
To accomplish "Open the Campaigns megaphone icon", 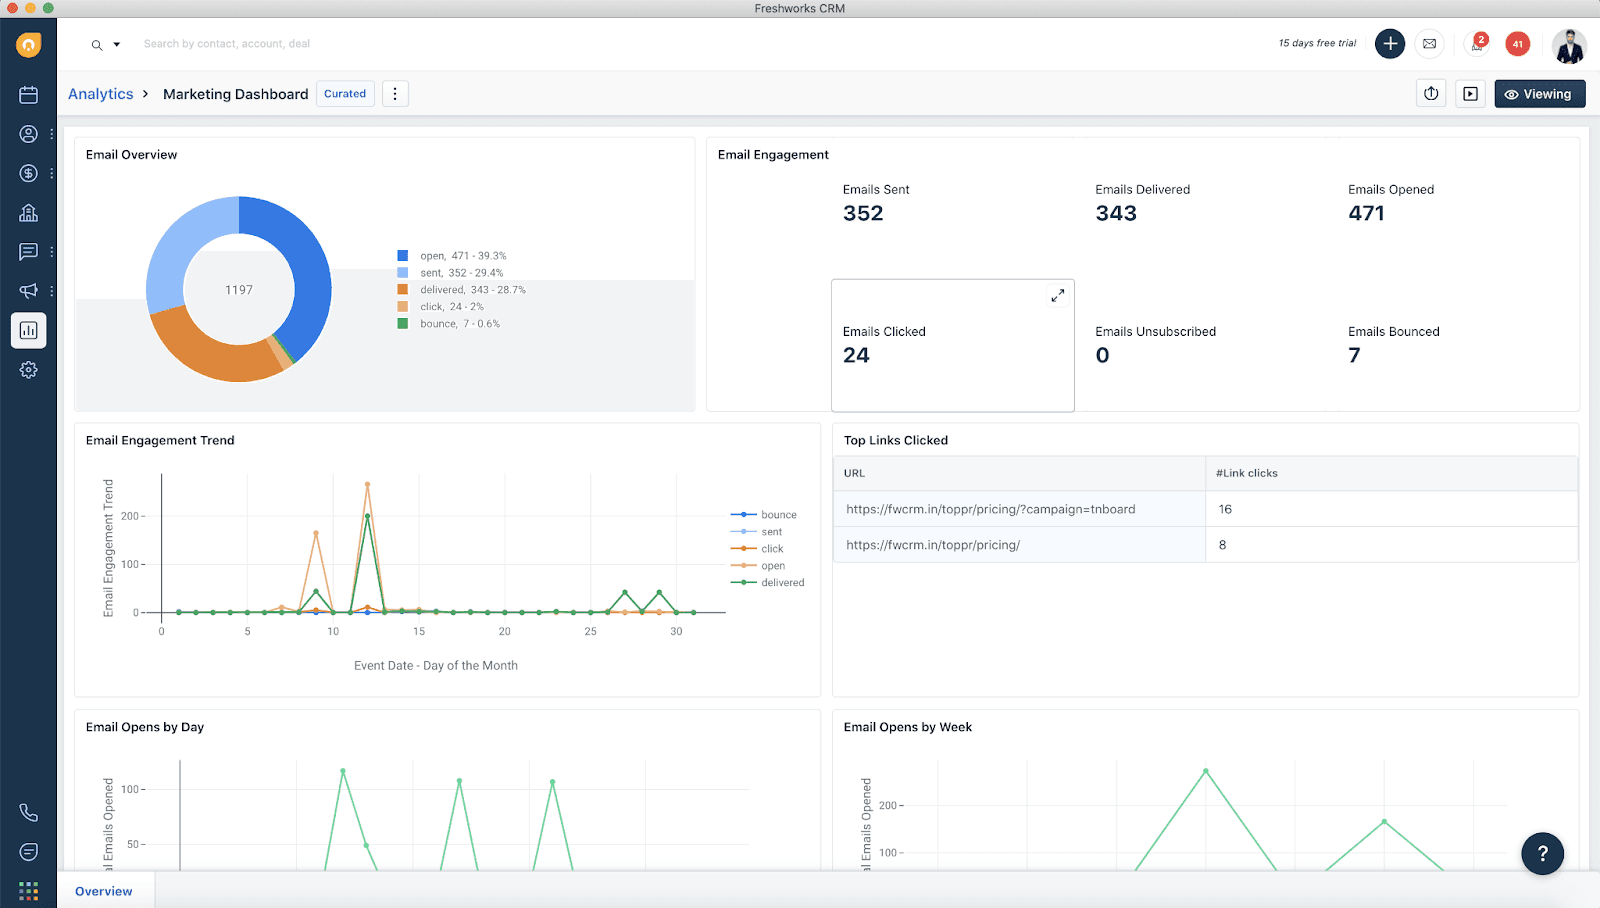I will [x=28, y=290].
